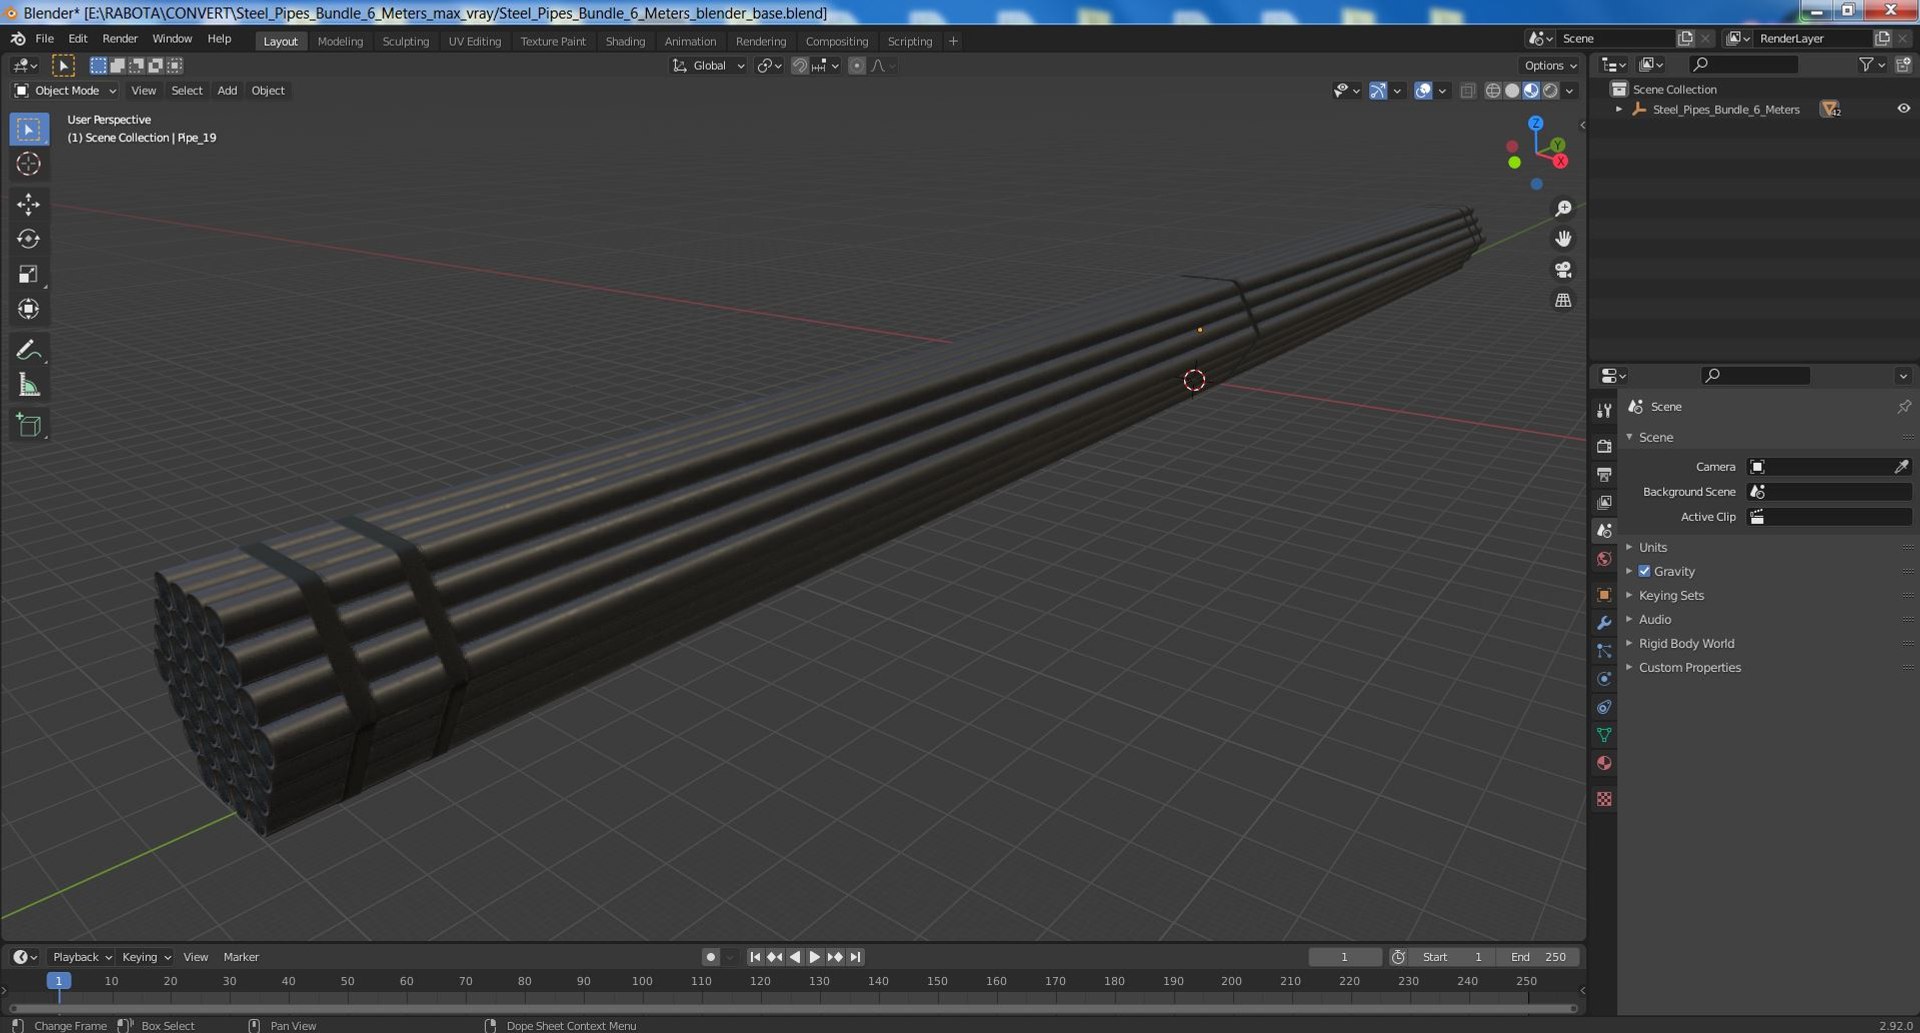The width and height of the screenshot is (1920, 1033).
Task: Activate the 3D Cursor tool
Action: [x=28, y=164]
